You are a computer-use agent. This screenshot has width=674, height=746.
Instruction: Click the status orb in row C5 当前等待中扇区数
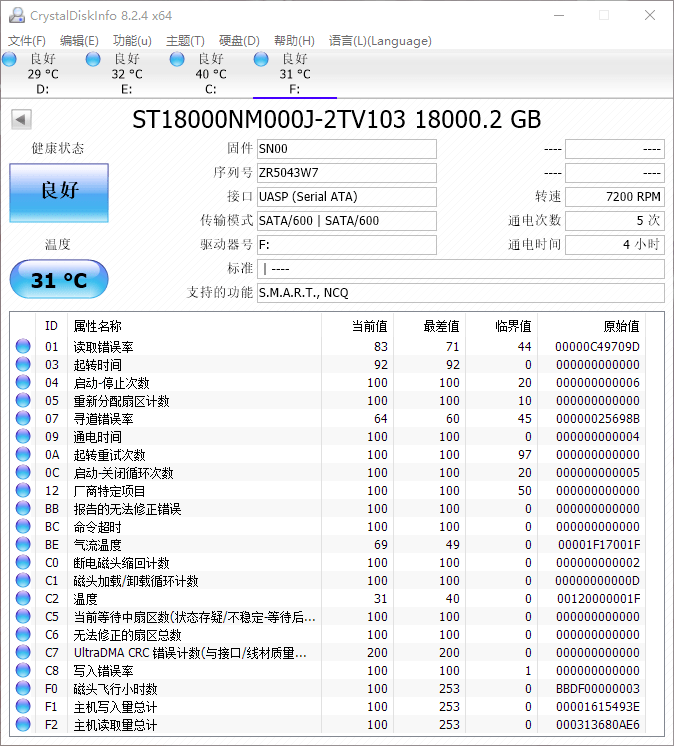click(23, 616)
